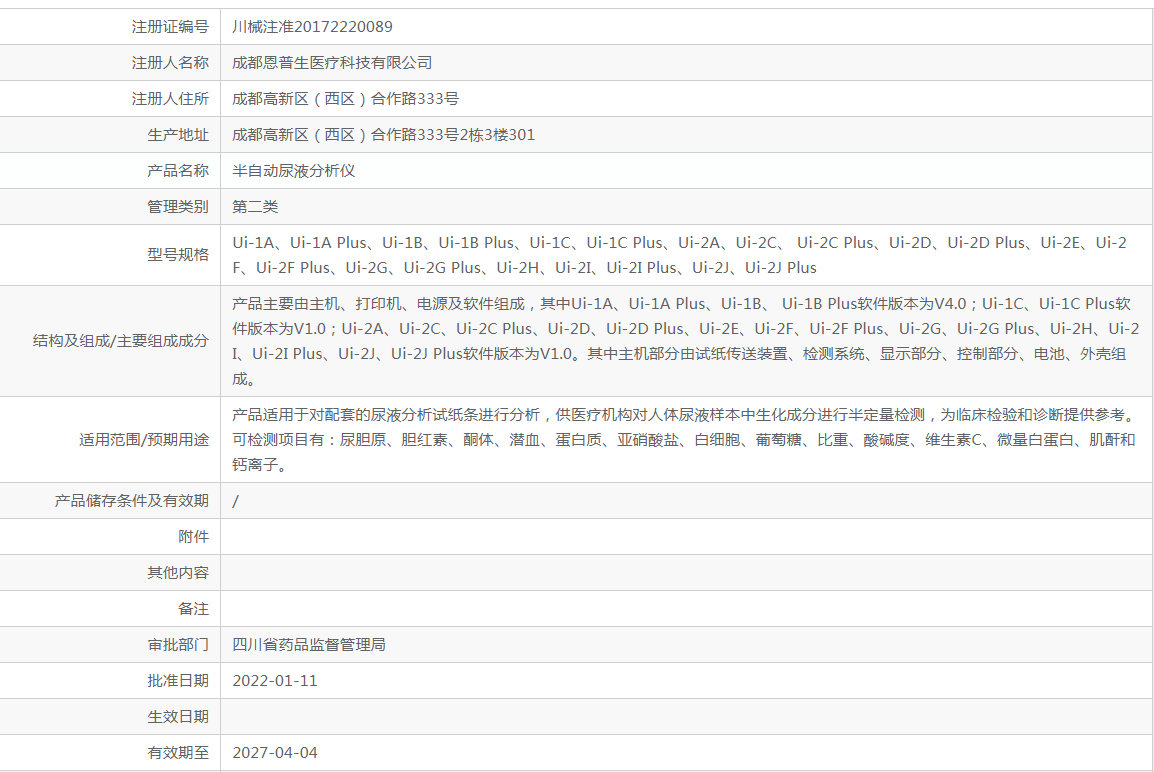Click the 批准日期 label
Screen dimensions: 1154x772
click(178, 681)
